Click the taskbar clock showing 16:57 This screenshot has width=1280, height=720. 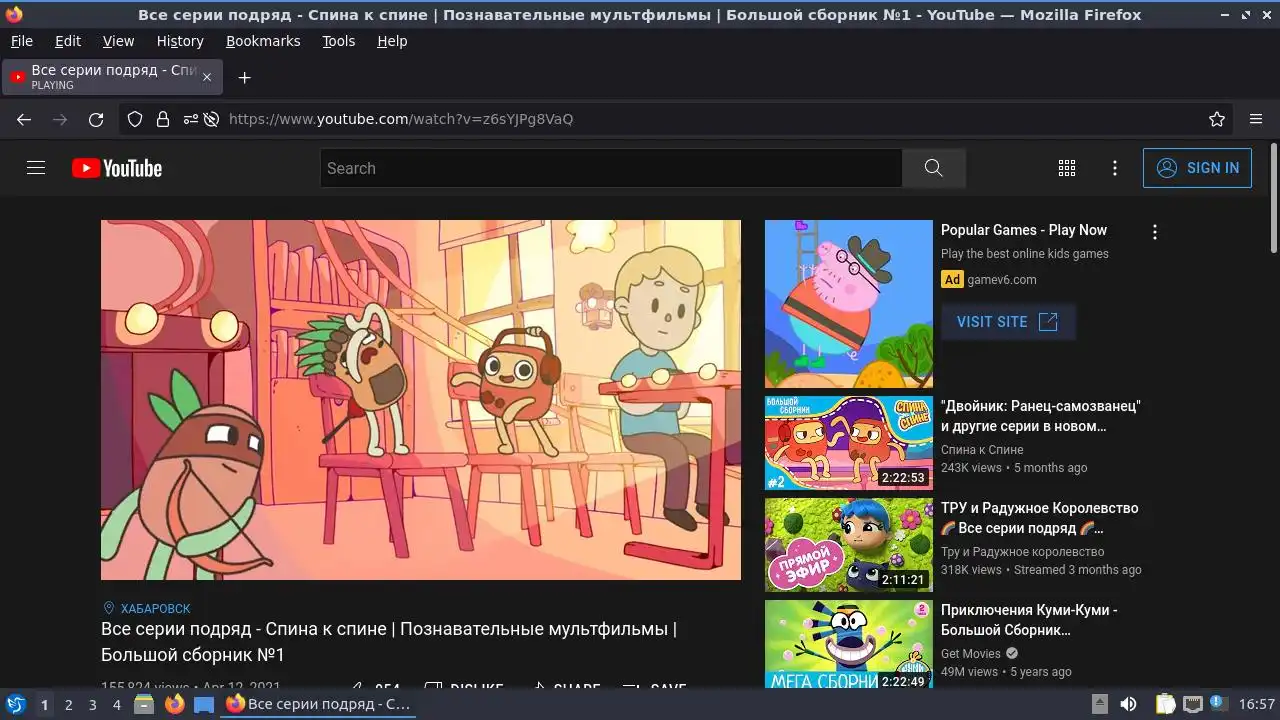1257,704
